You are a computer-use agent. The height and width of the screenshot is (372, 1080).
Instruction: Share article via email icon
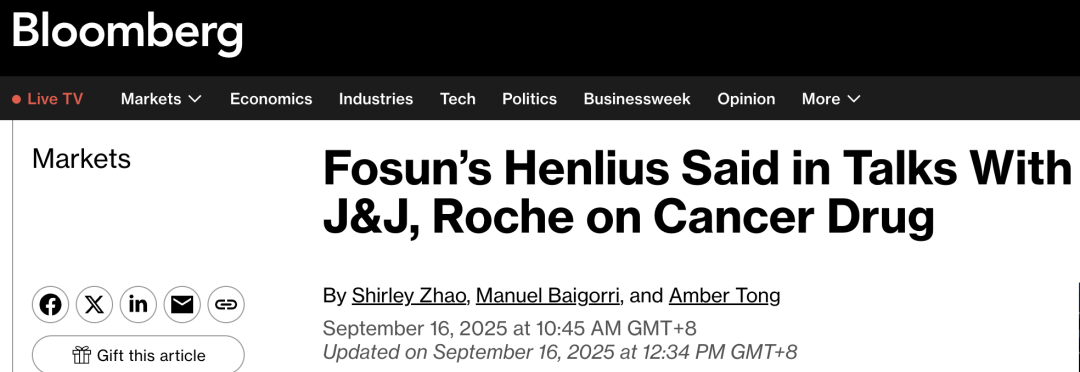click(182, 304)
